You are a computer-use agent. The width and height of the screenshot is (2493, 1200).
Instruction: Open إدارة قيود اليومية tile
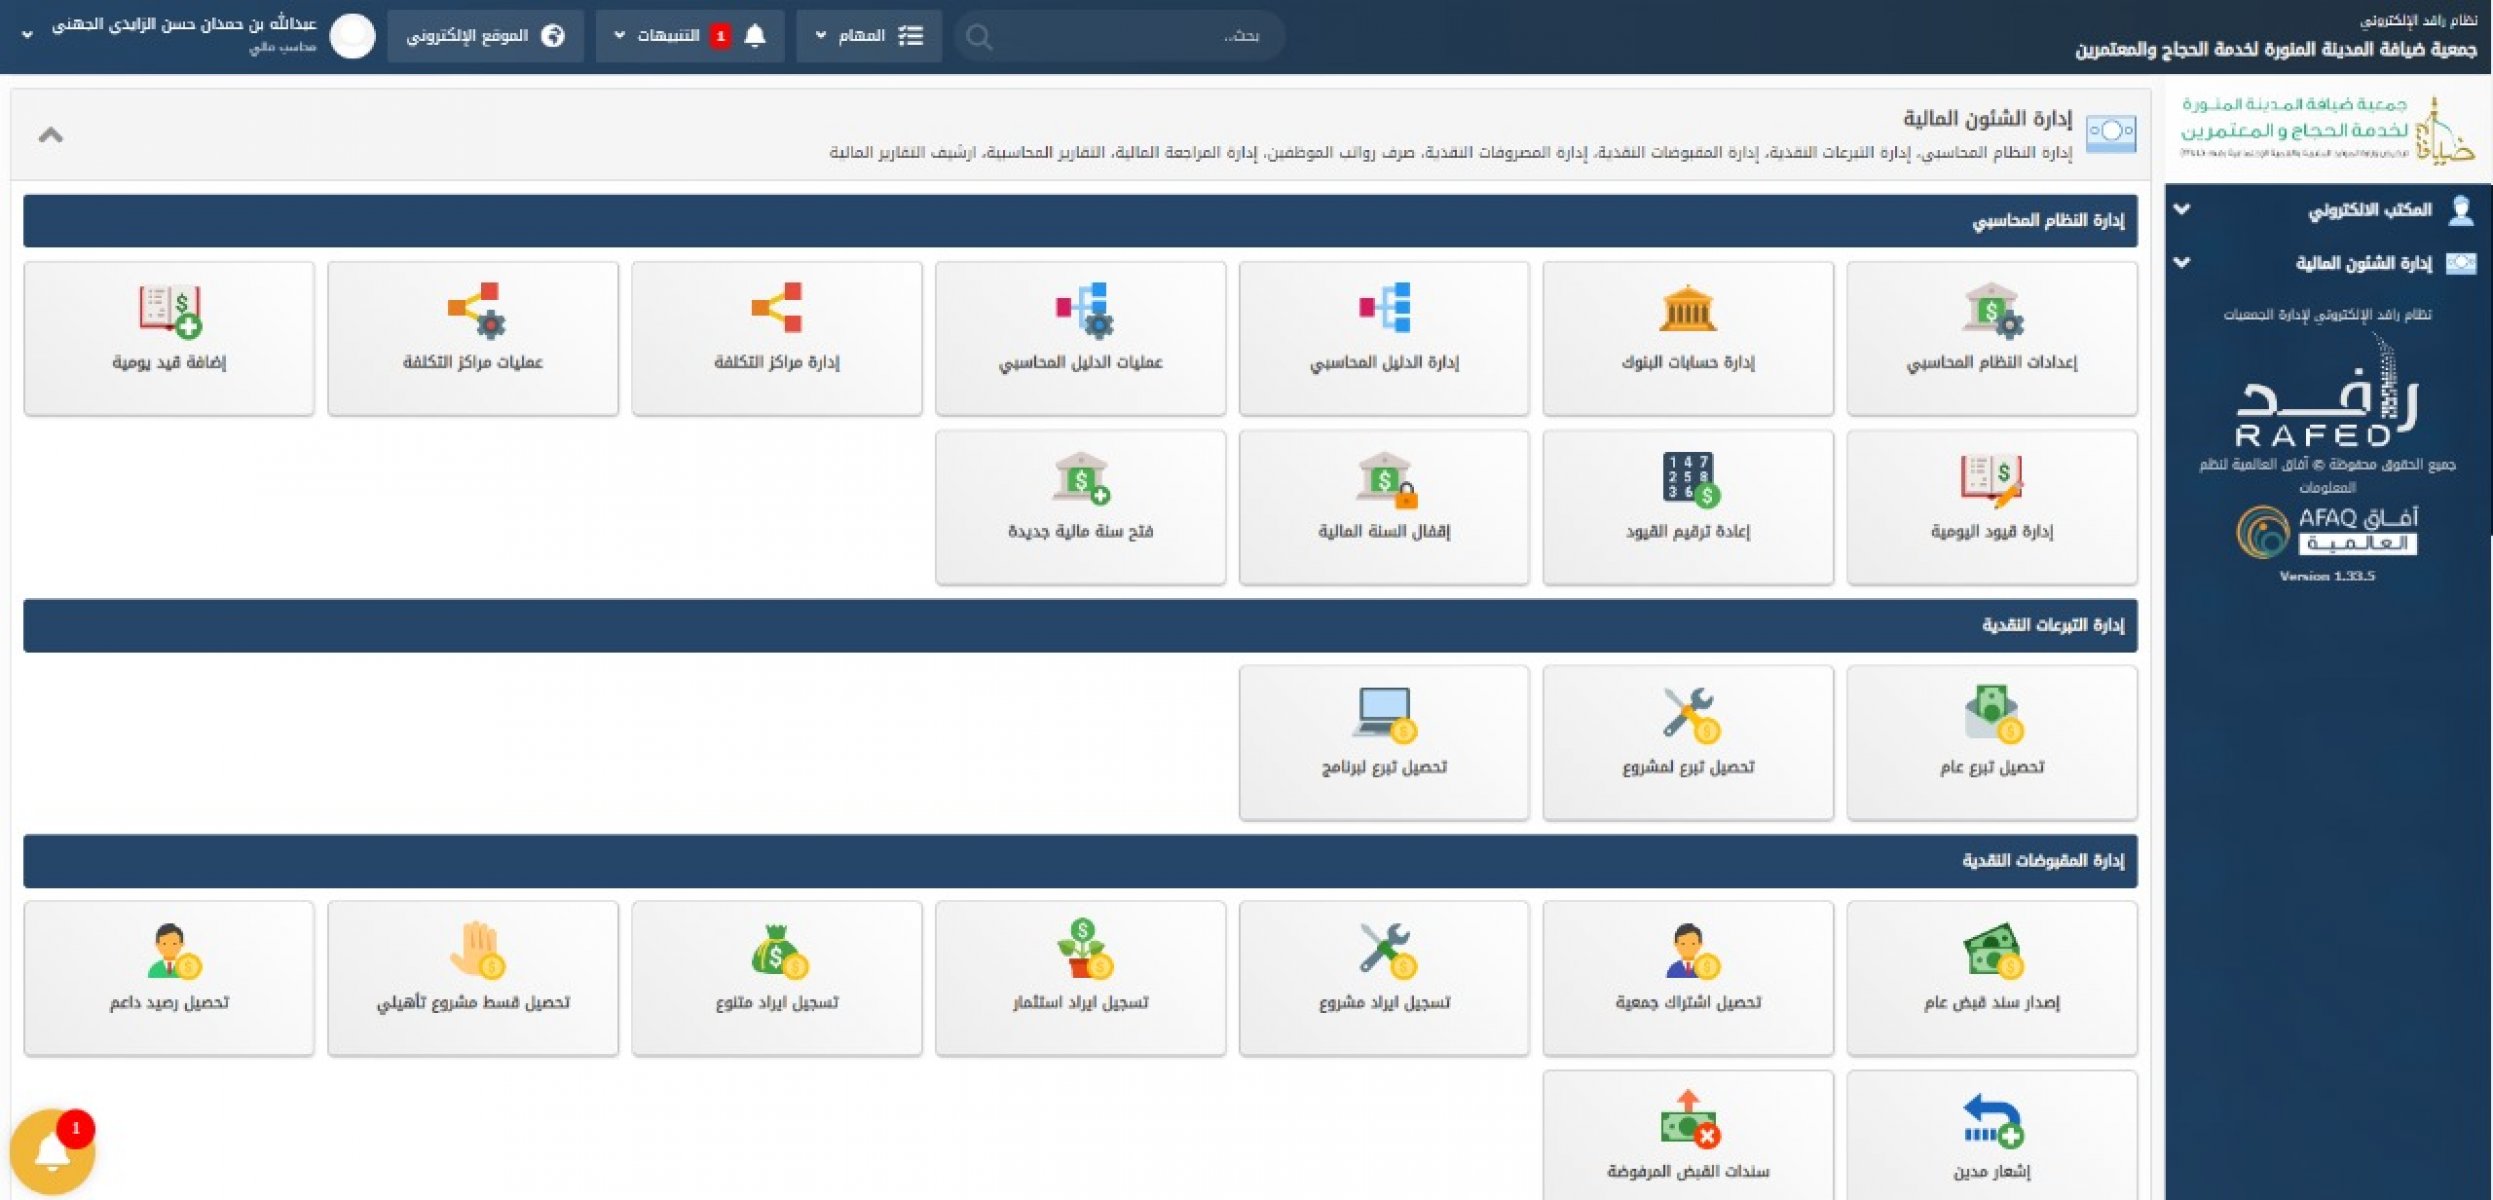pos(1991,507)
